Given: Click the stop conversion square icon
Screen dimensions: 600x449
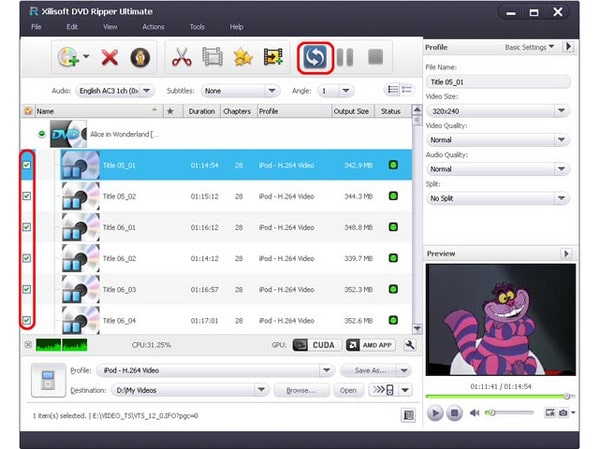Looking at the screenshot, I should click(x=375, y=57).
